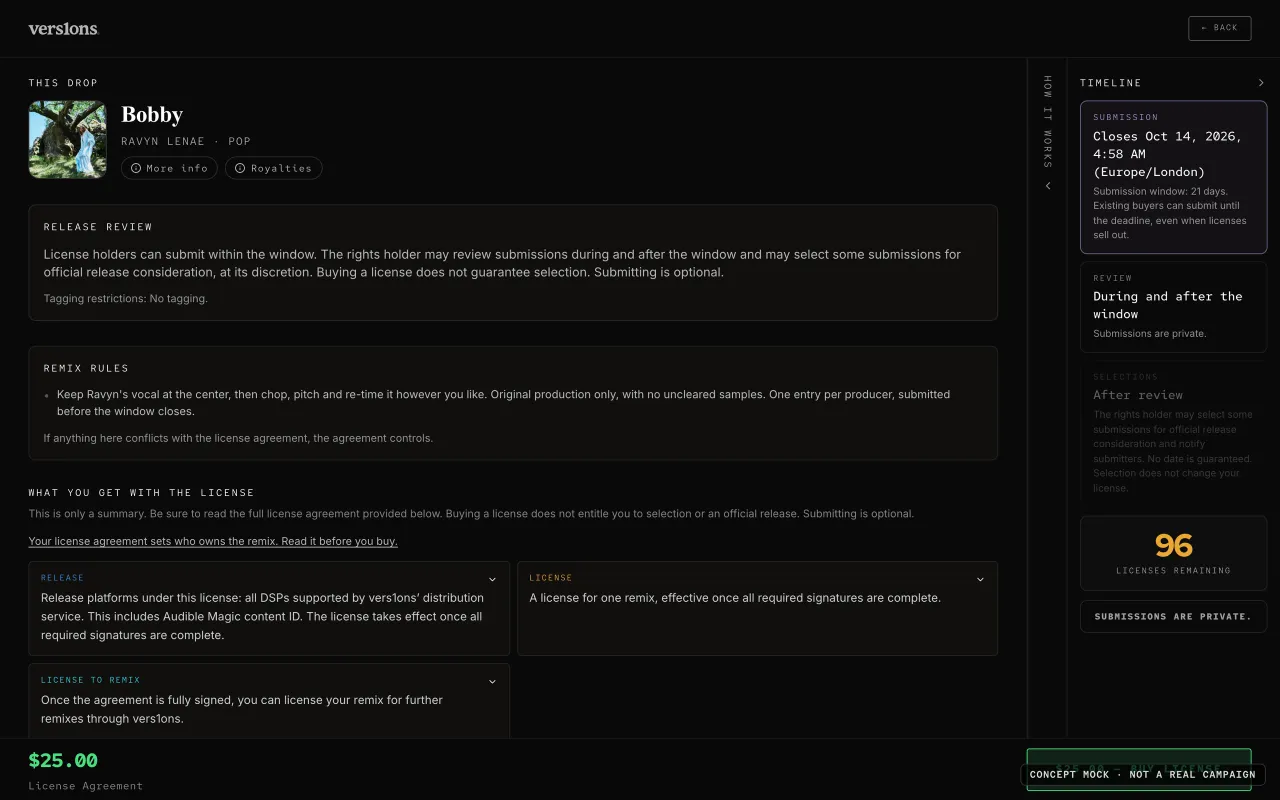Click the Timeline panel heading

tap(1110, 83)
